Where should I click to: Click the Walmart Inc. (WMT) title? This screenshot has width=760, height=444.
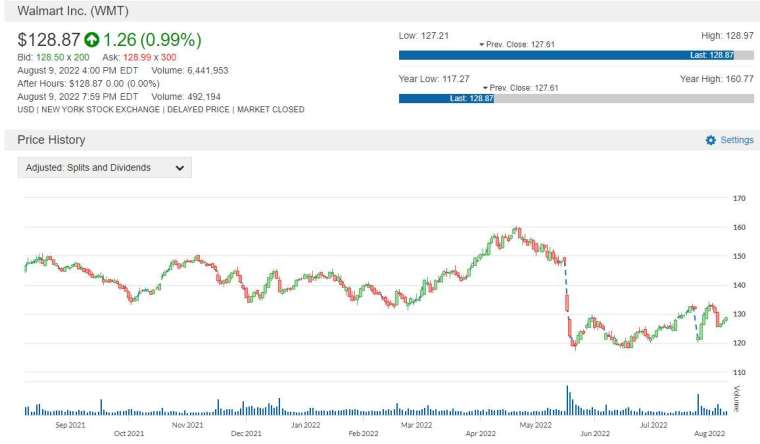pyautogui.click(x=73, y=11)
